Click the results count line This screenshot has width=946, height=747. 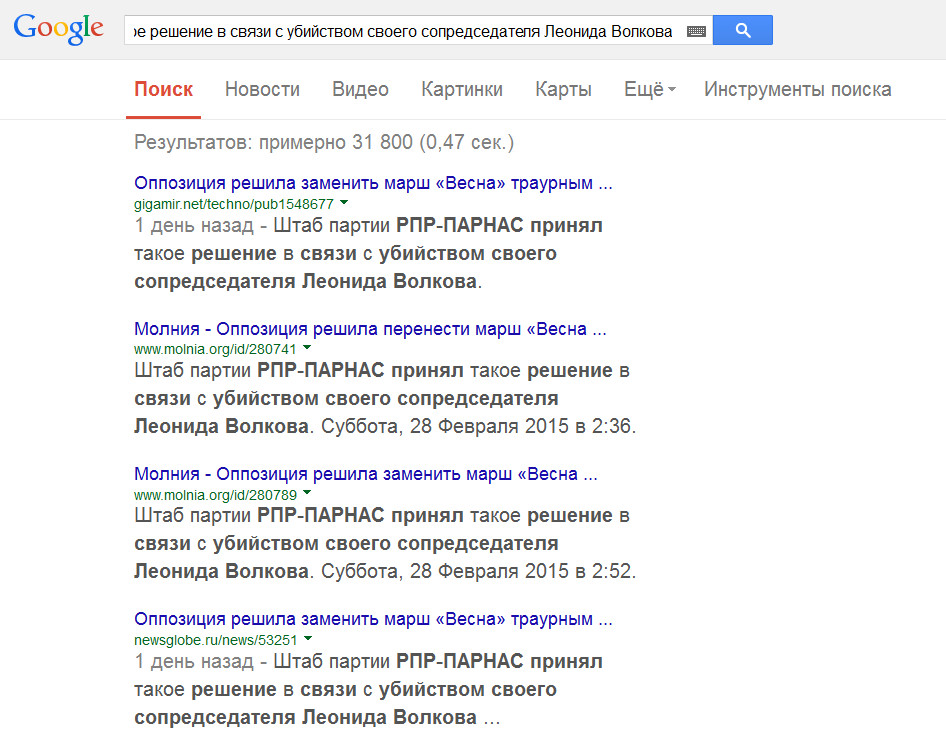pos(324,142)
